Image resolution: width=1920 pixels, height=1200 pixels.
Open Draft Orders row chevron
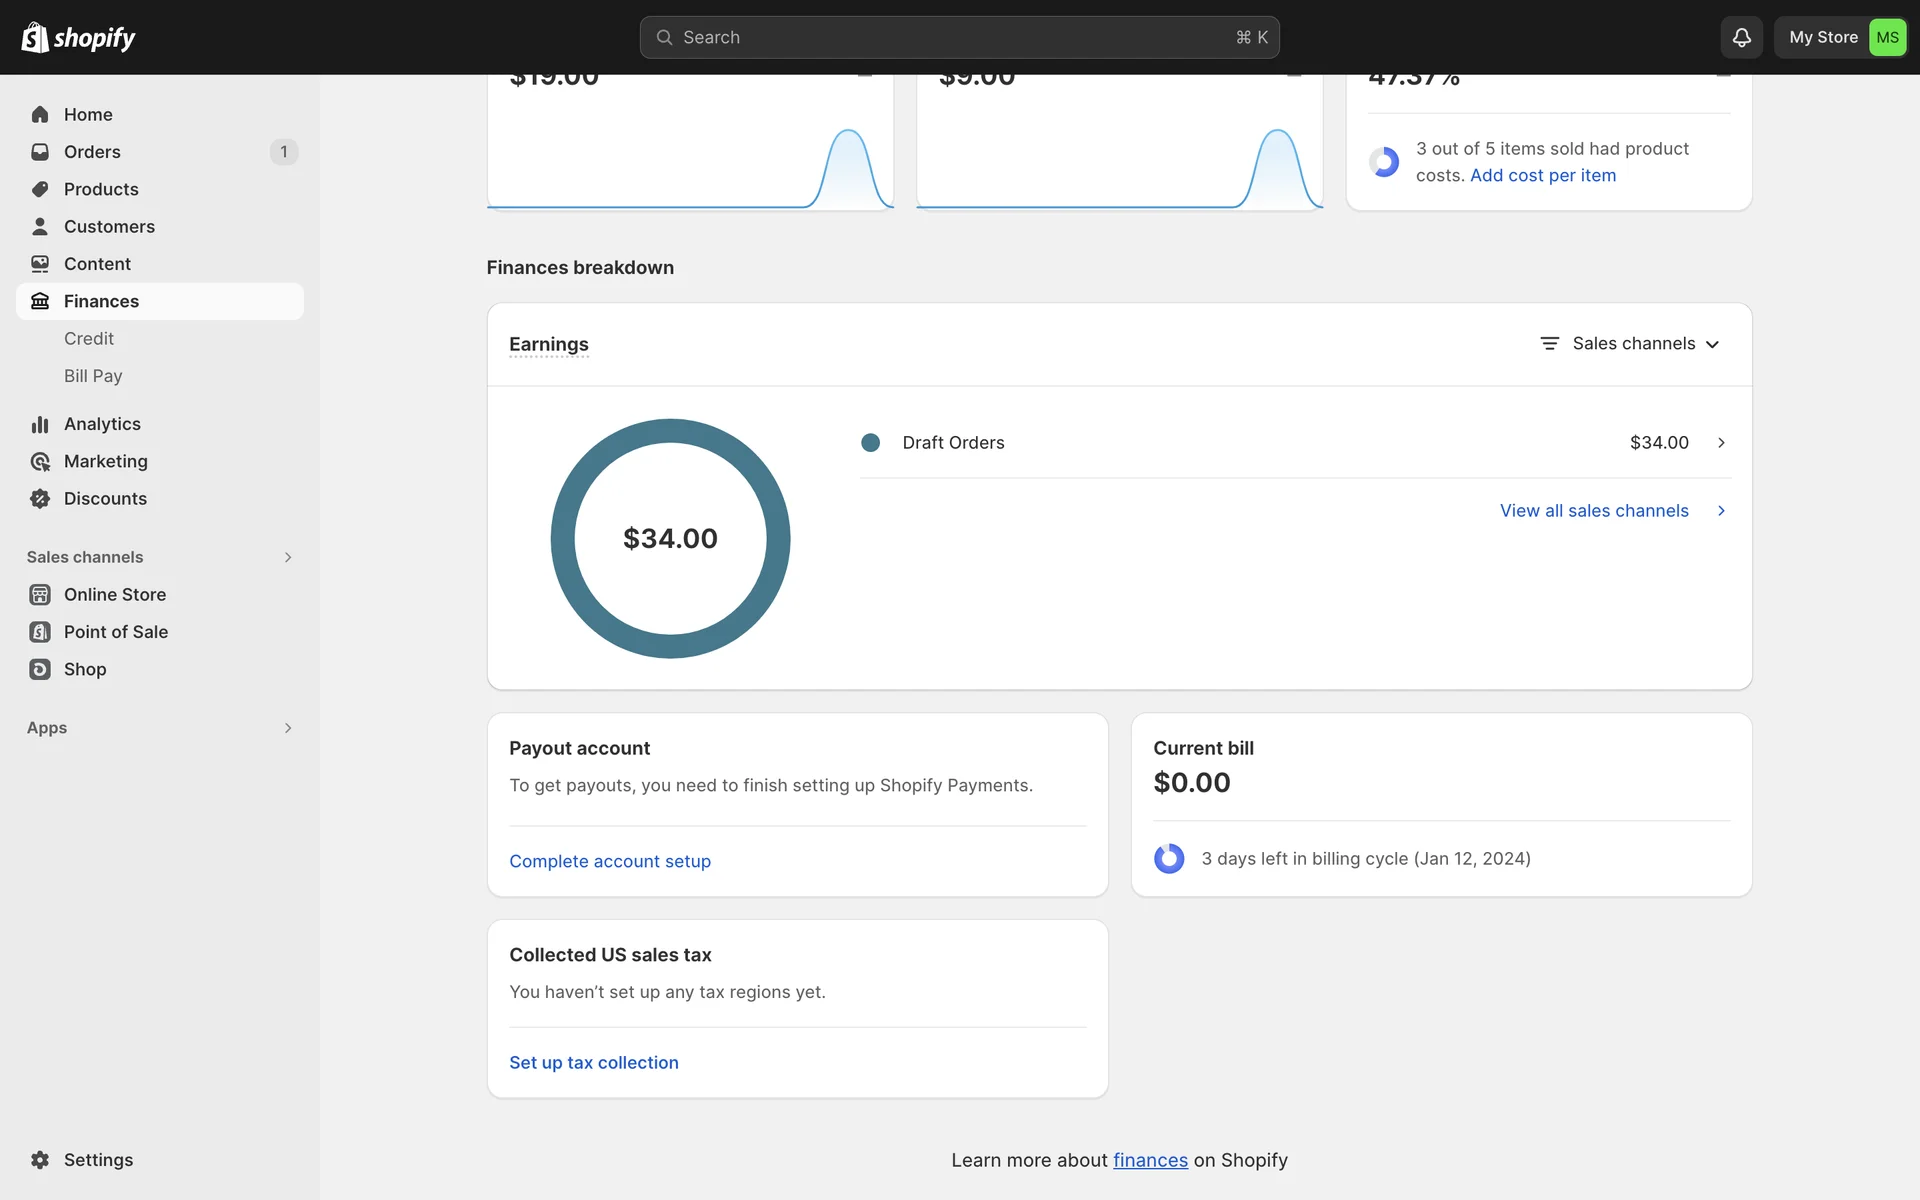coord(1721,442)
